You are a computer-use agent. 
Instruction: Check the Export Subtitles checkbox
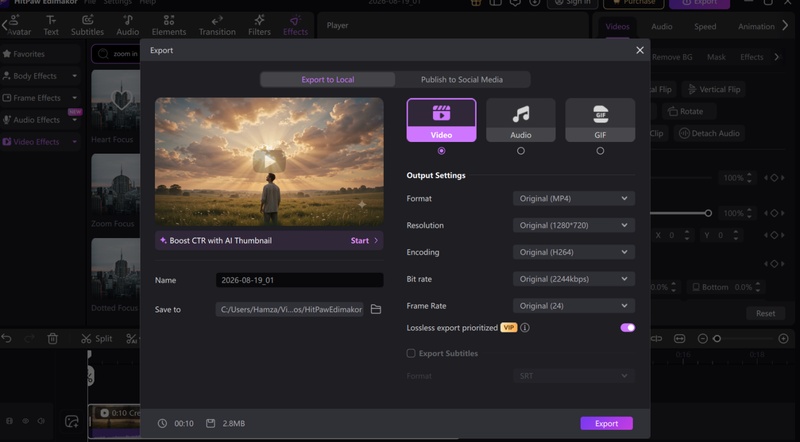click(x=411, y=353)
